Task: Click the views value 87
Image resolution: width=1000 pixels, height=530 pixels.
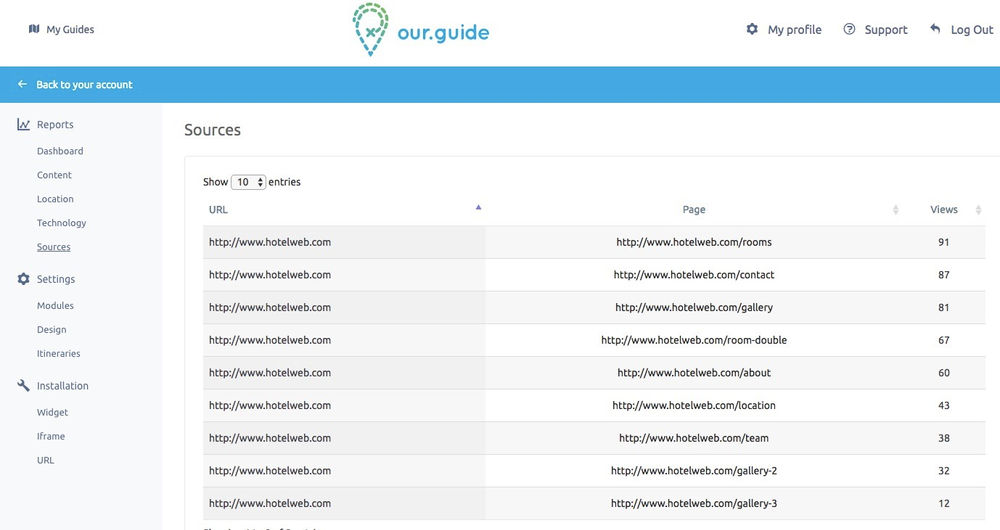Action: (944, 275)
